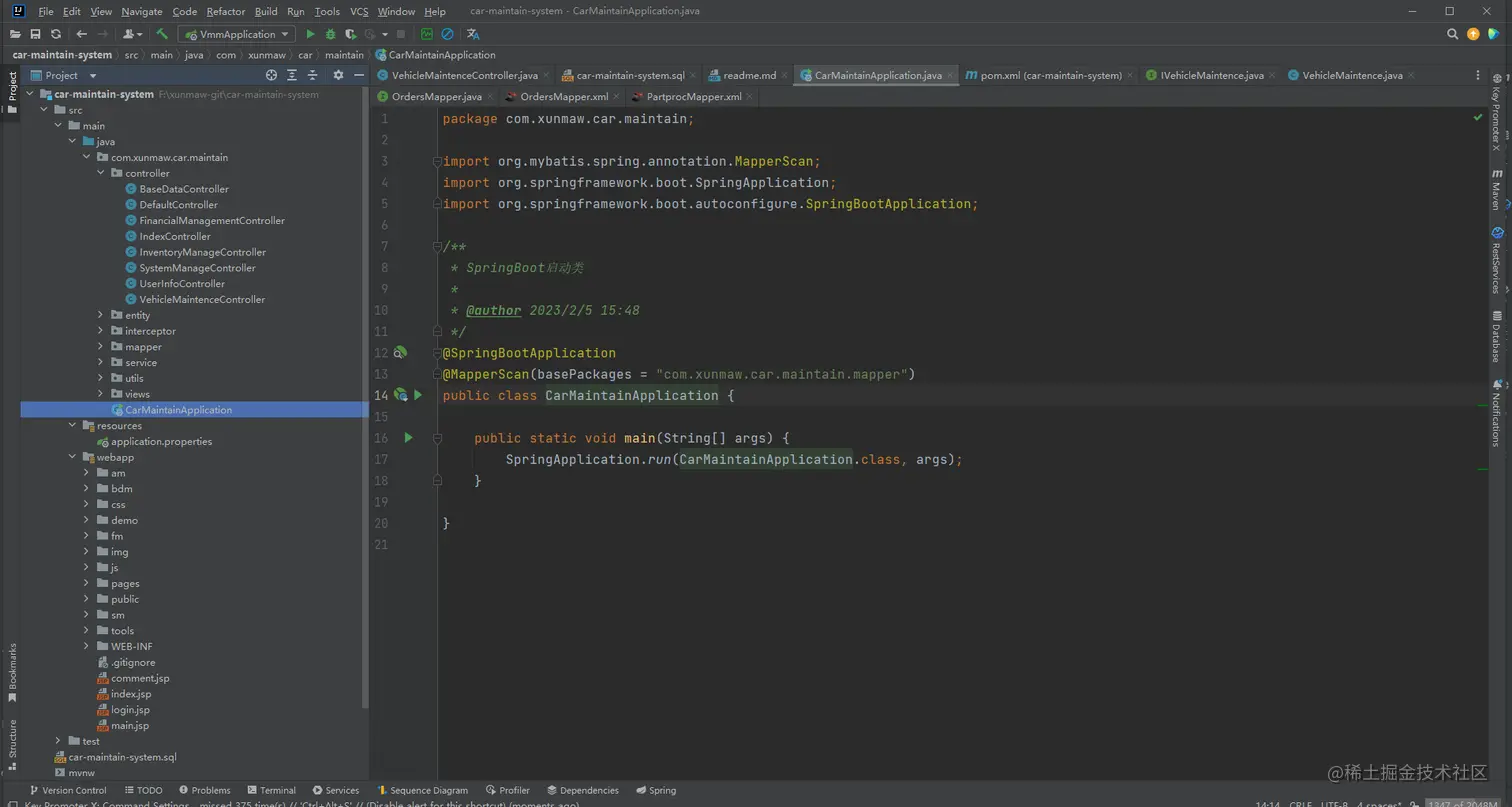
Task: Select application.properties in project tree
Action: point(161,441)
